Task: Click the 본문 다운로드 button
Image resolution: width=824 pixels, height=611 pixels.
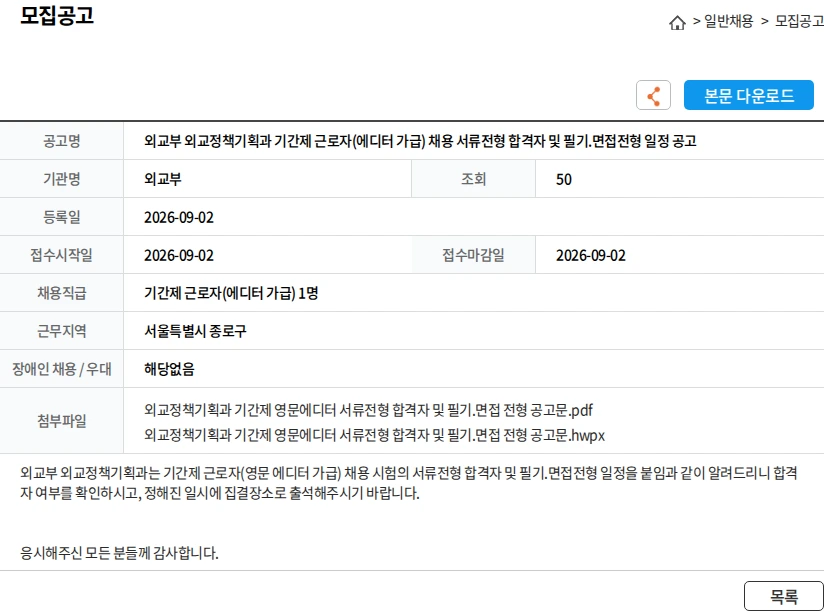Action: tap(748, 95)
